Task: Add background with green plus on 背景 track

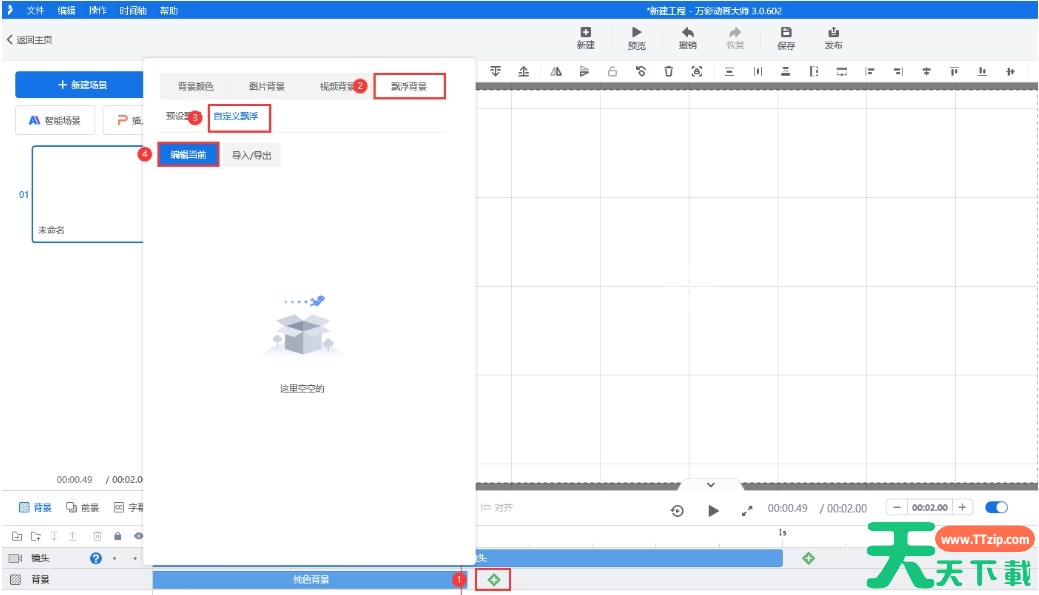Action: pos(494,580)
